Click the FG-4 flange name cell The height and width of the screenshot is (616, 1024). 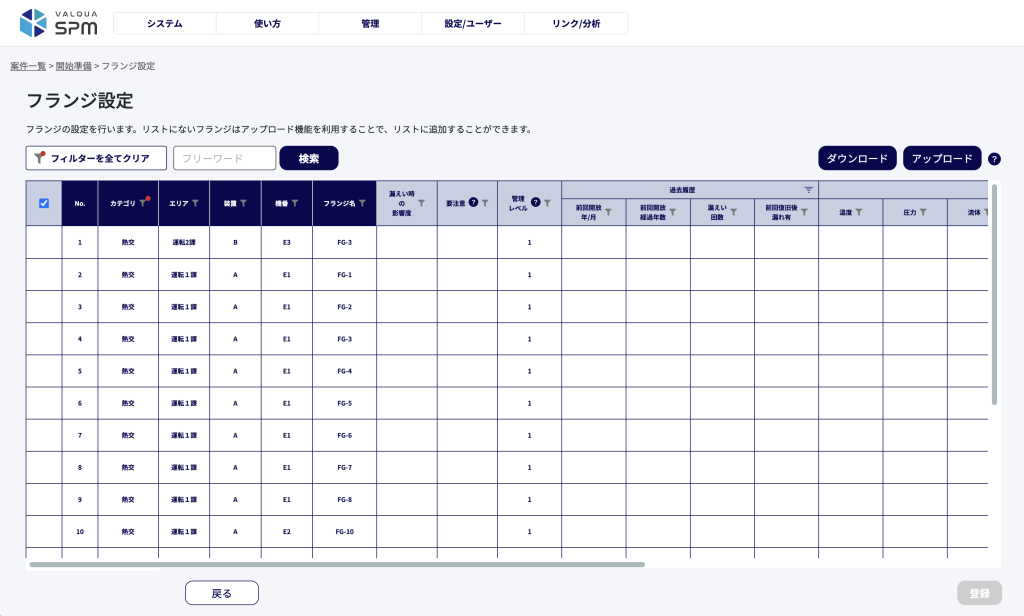[x=345, y=371]
